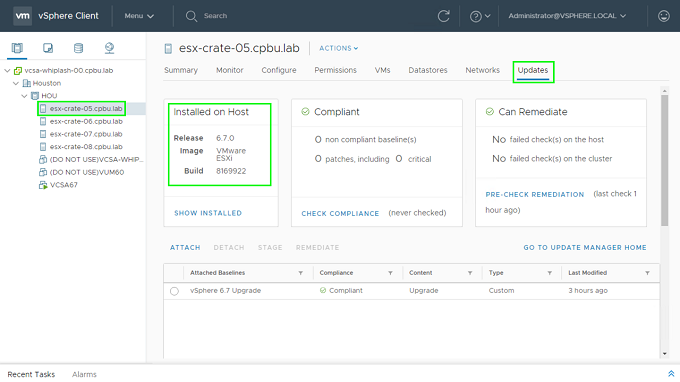The height and width of the screenshot is (382, 680).
Task: Click the Compliant status cell
Action: pyautogui.click(x=341, y=291)
